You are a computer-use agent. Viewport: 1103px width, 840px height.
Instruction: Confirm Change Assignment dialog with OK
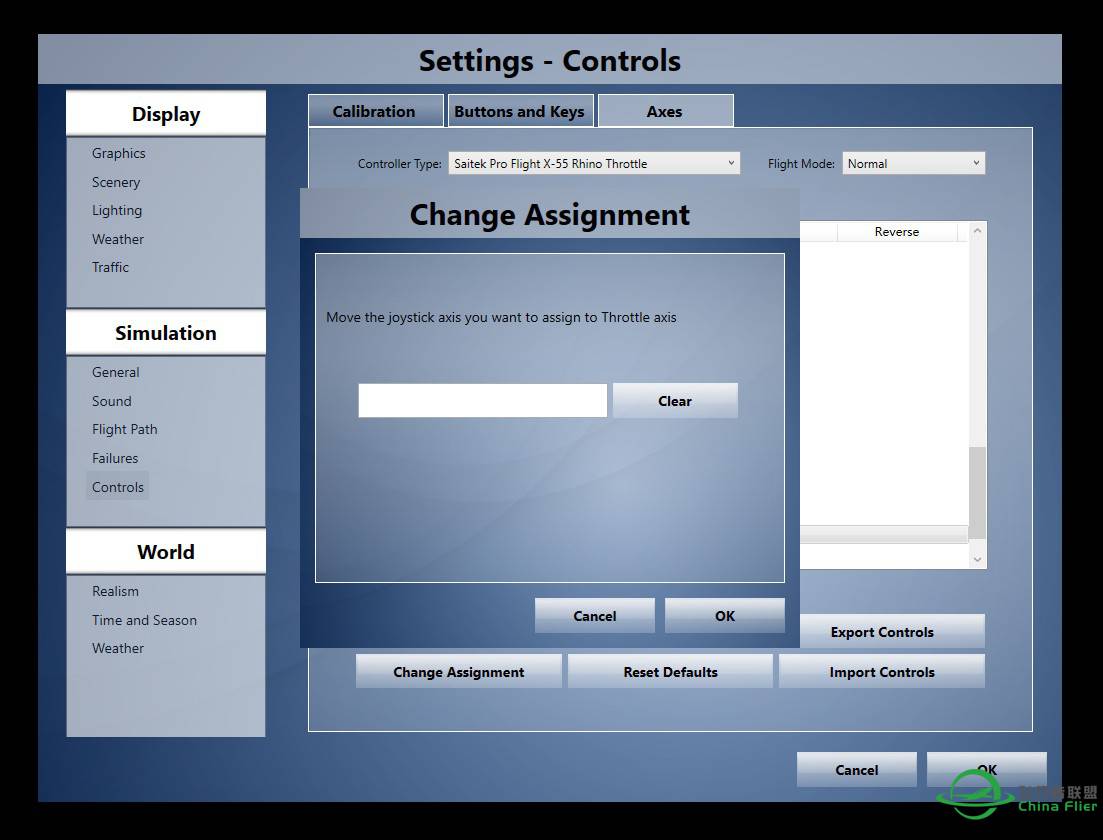pyautogui.click(x=725, y=616)
